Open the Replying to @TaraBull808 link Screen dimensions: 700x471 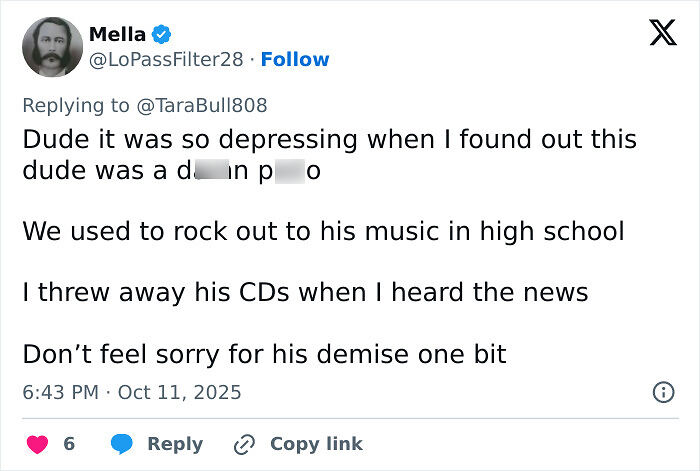click(145, 104)
